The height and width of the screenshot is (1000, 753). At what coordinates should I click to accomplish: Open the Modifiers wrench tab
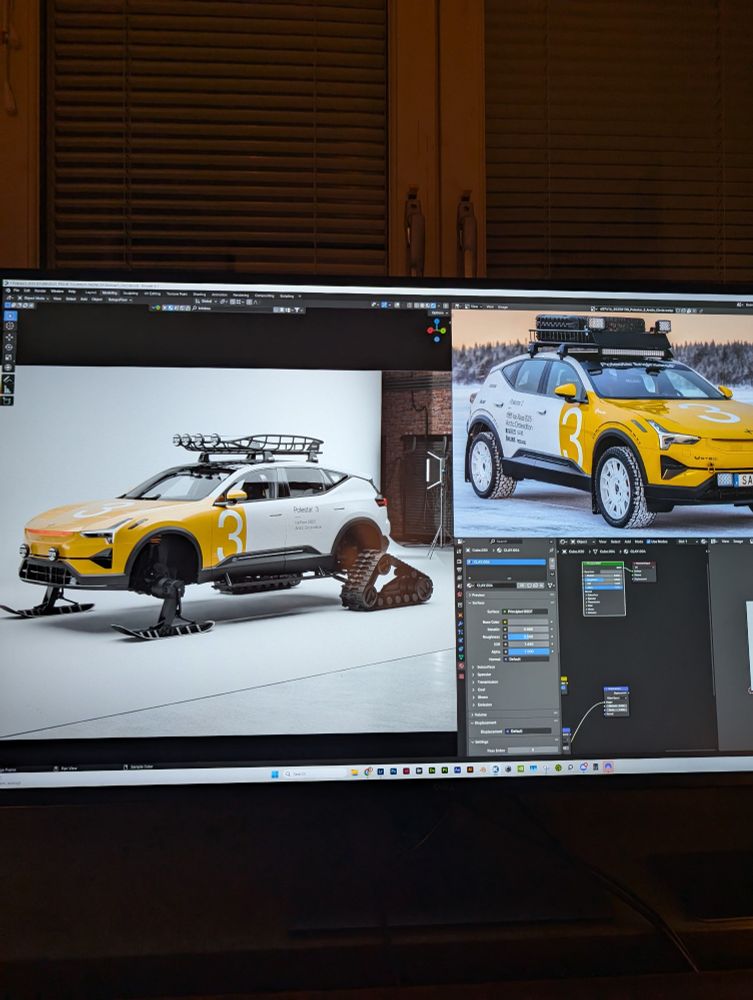[x=460, y=624]
